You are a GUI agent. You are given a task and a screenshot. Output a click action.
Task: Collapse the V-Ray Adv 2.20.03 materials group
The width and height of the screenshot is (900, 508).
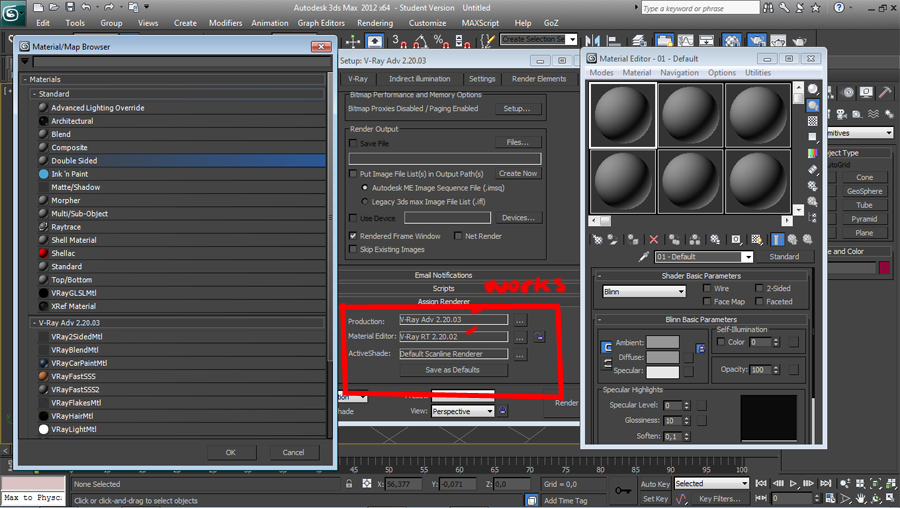tap(34, 323)
